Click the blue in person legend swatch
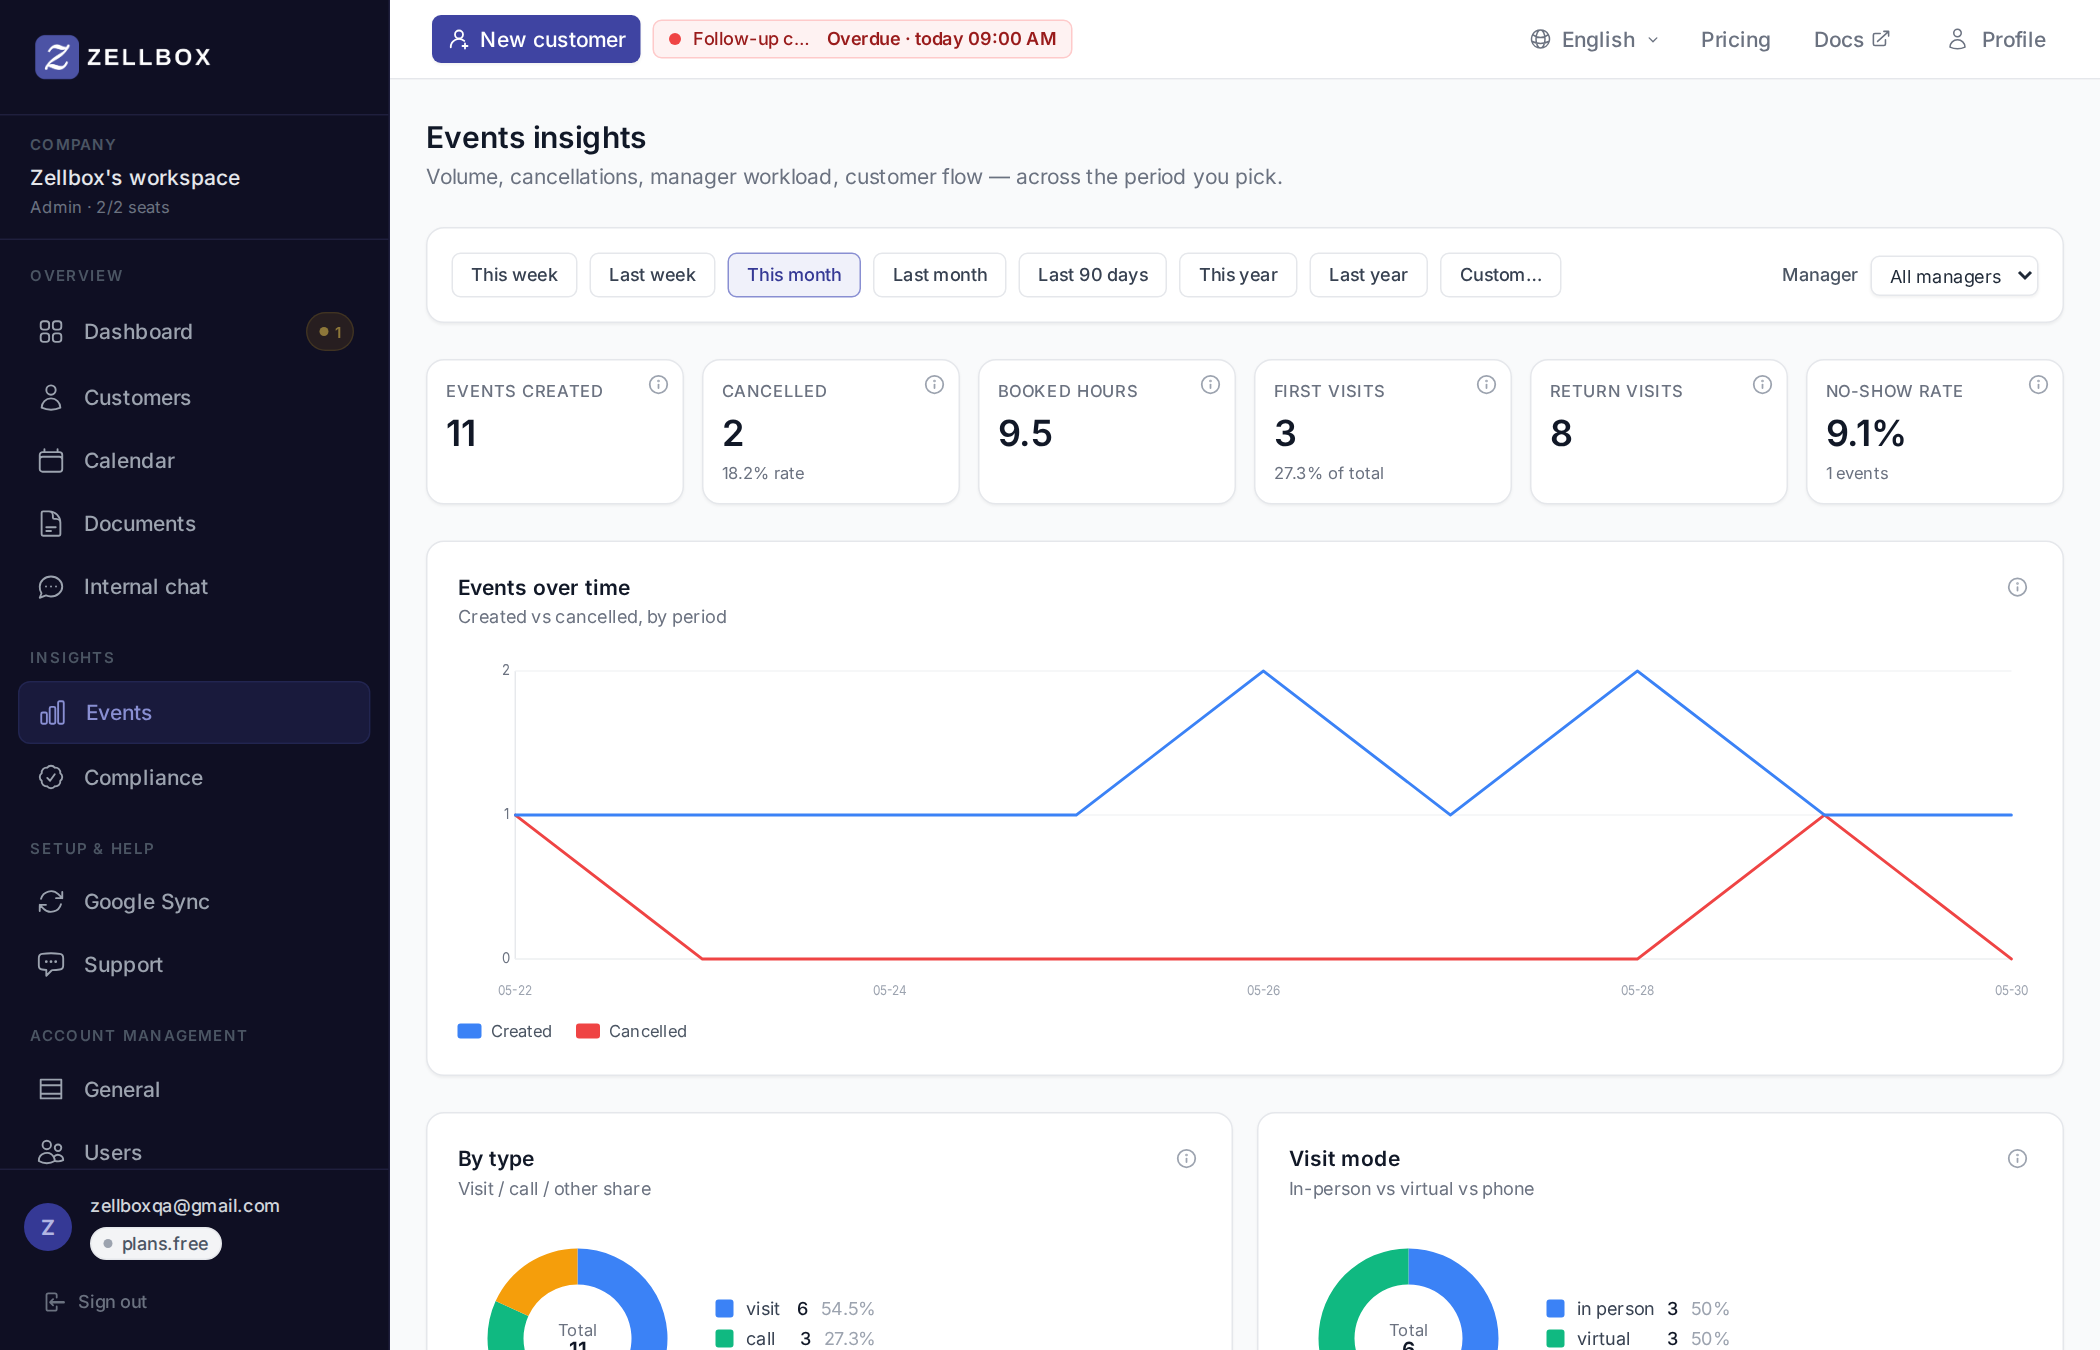Viewport: 2100px width, 1350px height. click(x=1556, y=1309)
